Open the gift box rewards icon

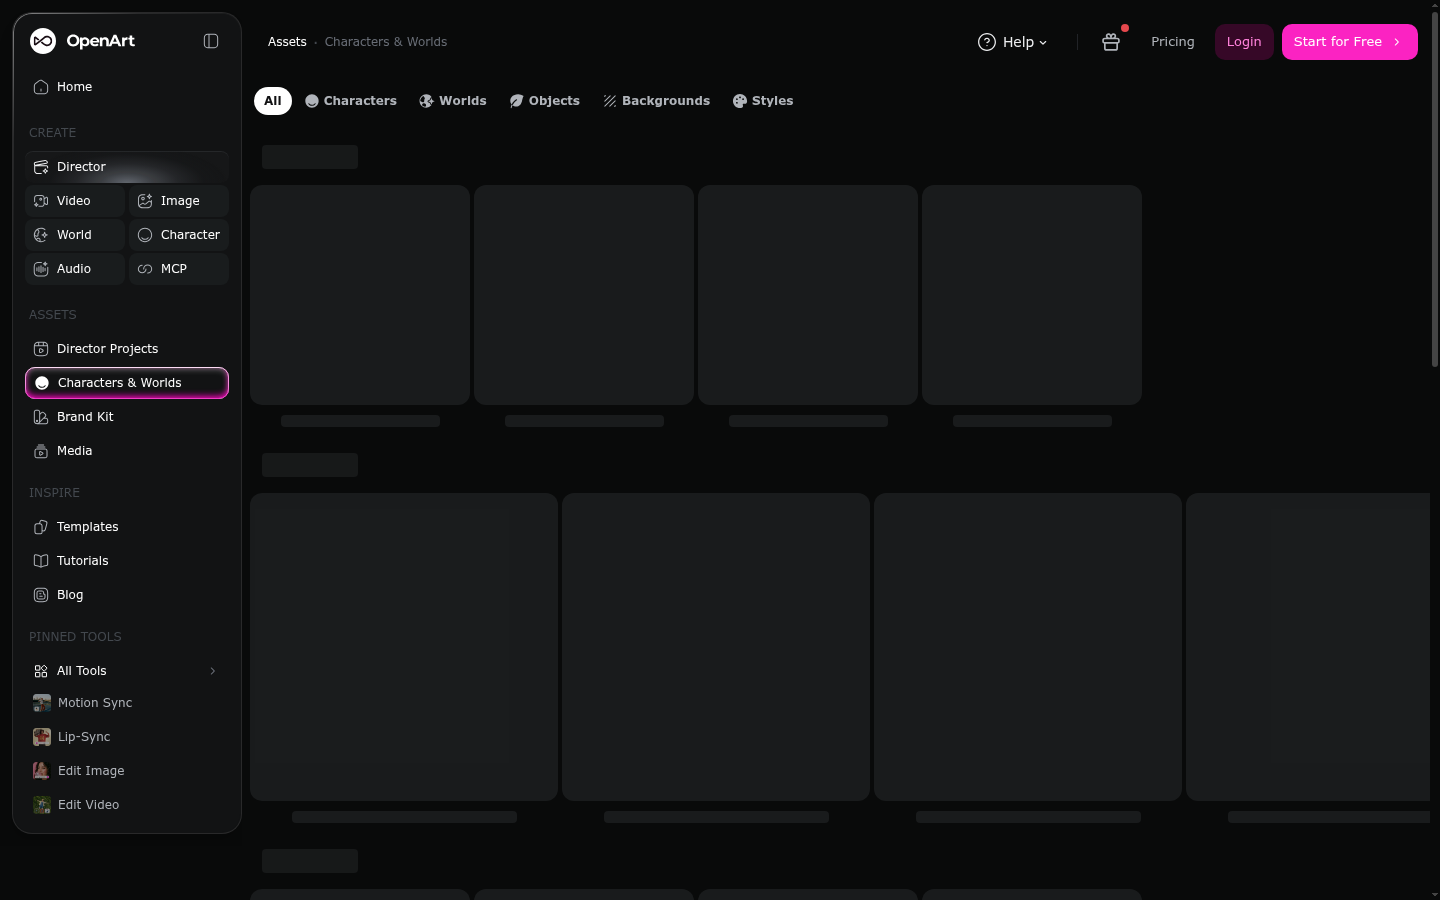point(1111,42)
